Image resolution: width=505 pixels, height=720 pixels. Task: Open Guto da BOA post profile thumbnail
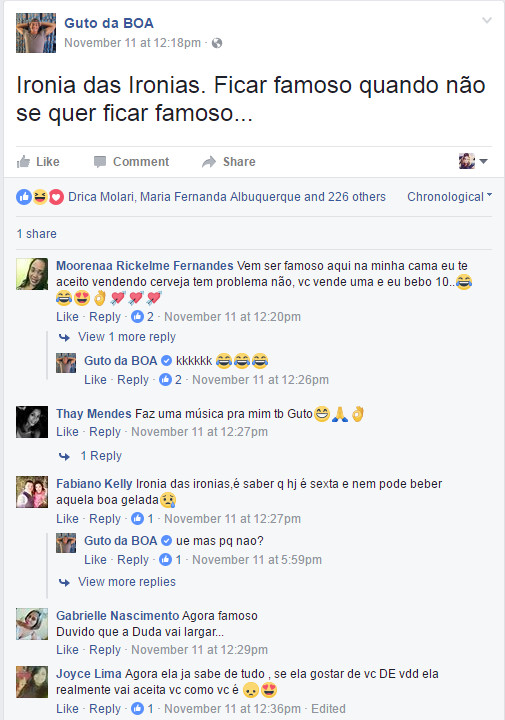36,33
